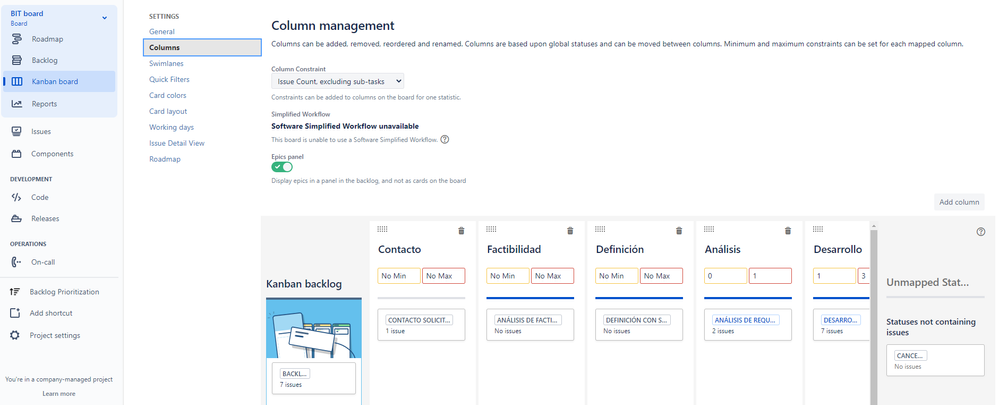The width and height of the screenshot is (999, 405).
Task: Select the DEFINICIÓN CON S... status card
Action: tap(639, 325)
